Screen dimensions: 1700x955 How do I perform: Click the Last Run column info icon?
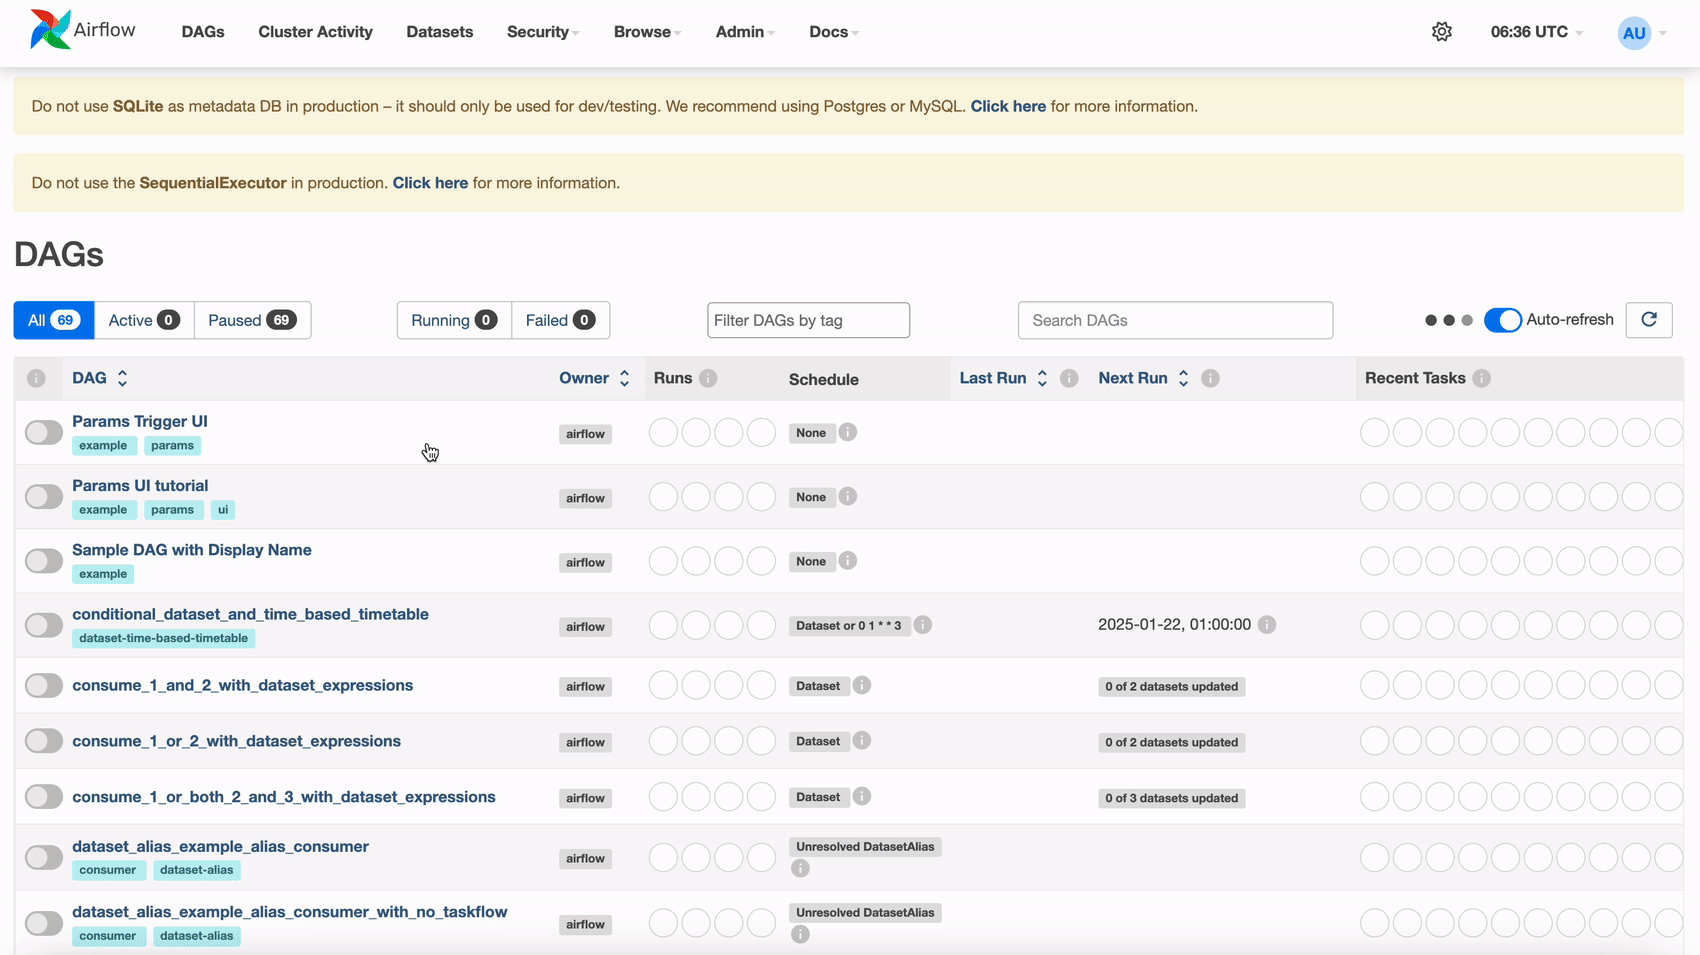pos(1068,378)
